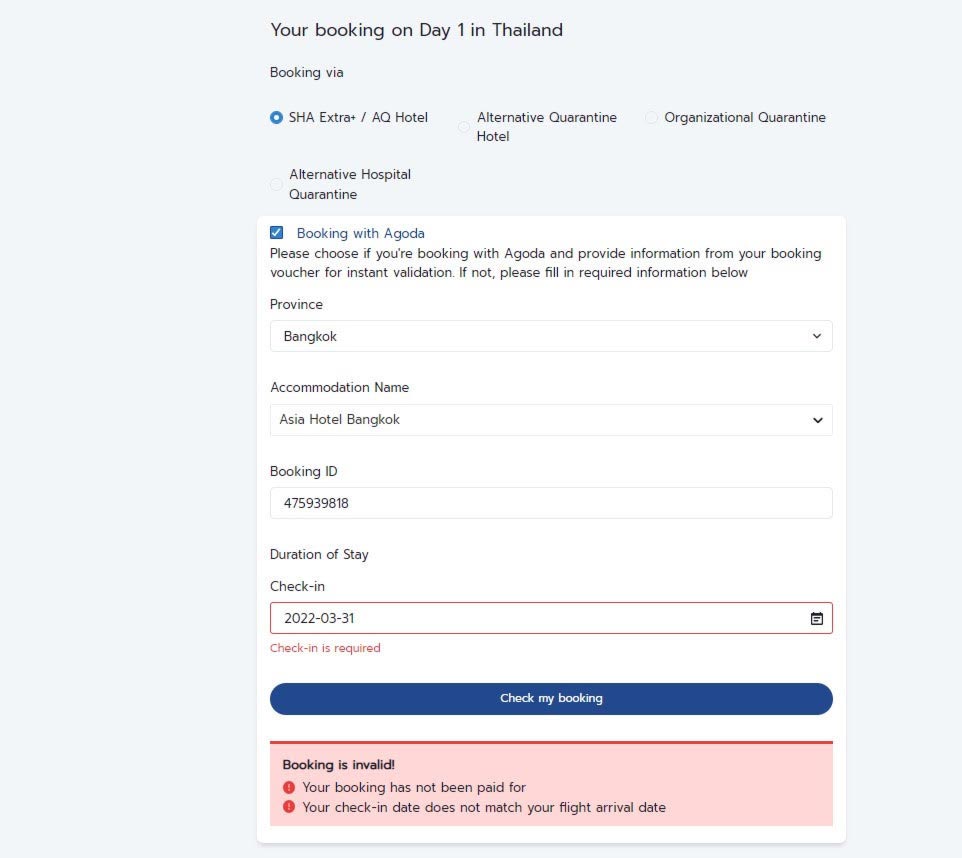Click the chevron on the Accommodation Name selector
The width and height of the screenshot is (962, 858).
[x=817, y=420]
